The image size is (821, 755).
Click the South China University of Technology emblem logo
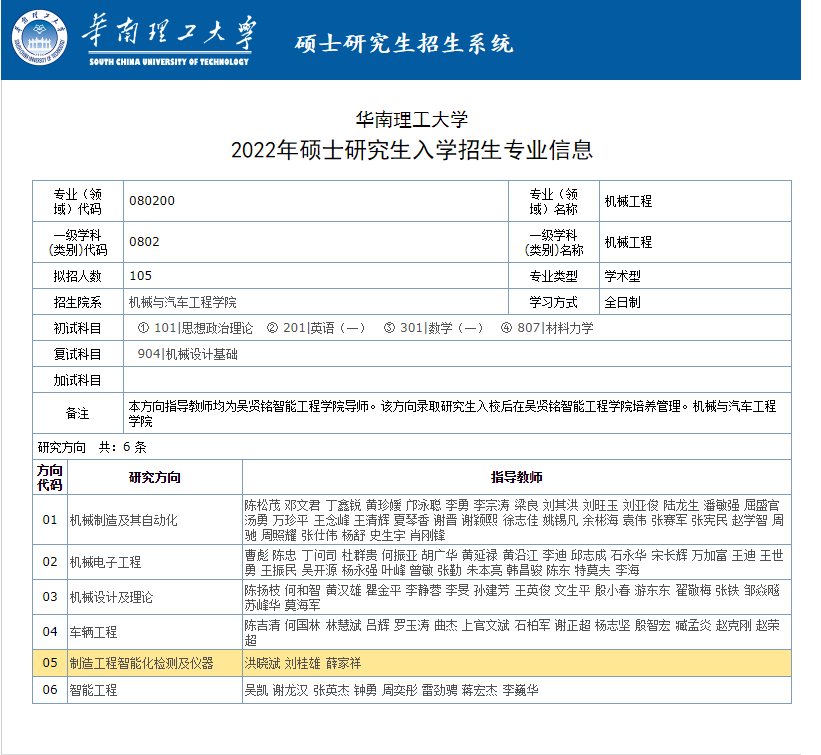pyautogui.click(x=40, y=38)
